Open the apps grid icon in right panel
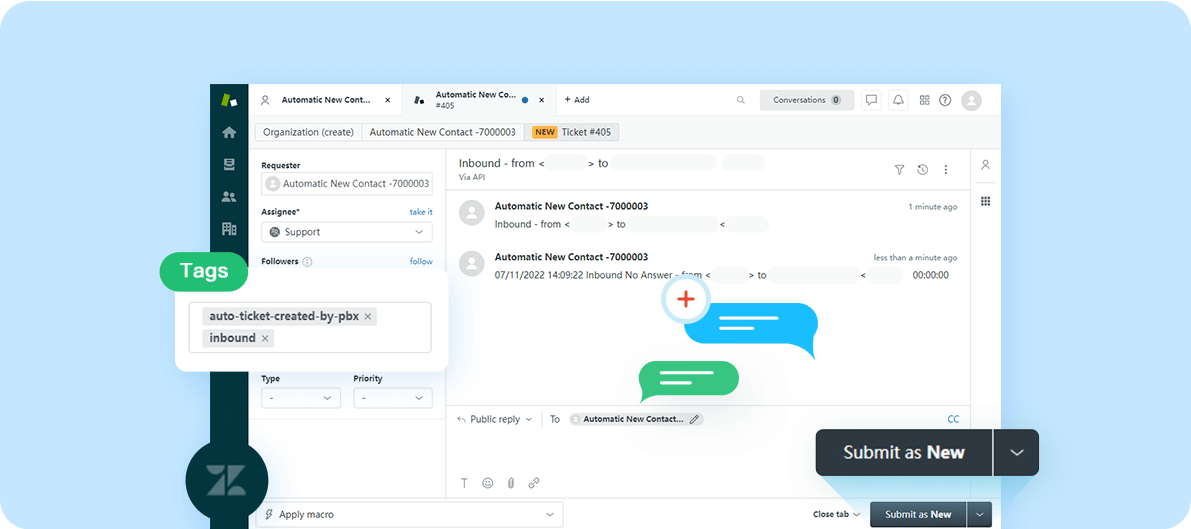 pyautogui.click(x=985, y=201)
